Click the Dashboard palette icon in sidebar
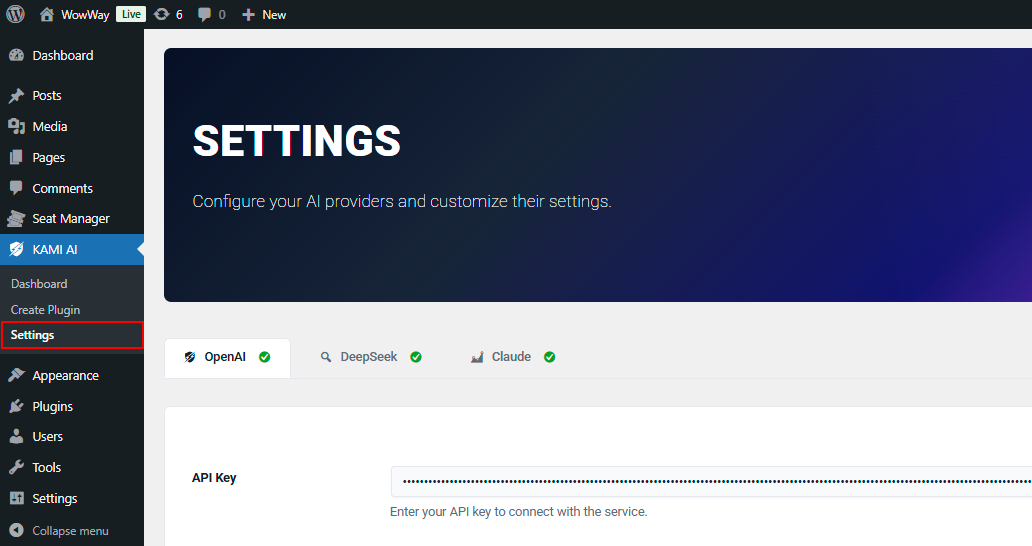The image size is (1032, 546). 16,55
